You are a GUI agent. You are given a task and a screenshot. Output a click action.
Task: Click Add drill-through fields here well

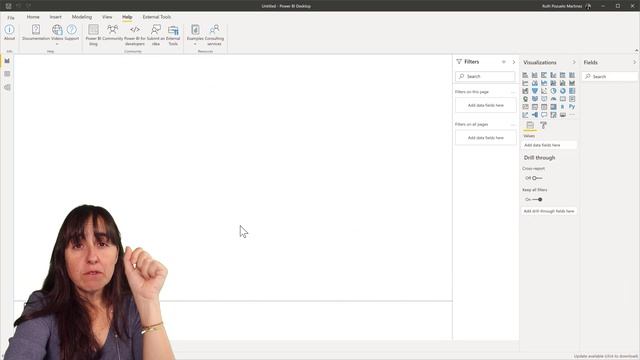(549, 211)
